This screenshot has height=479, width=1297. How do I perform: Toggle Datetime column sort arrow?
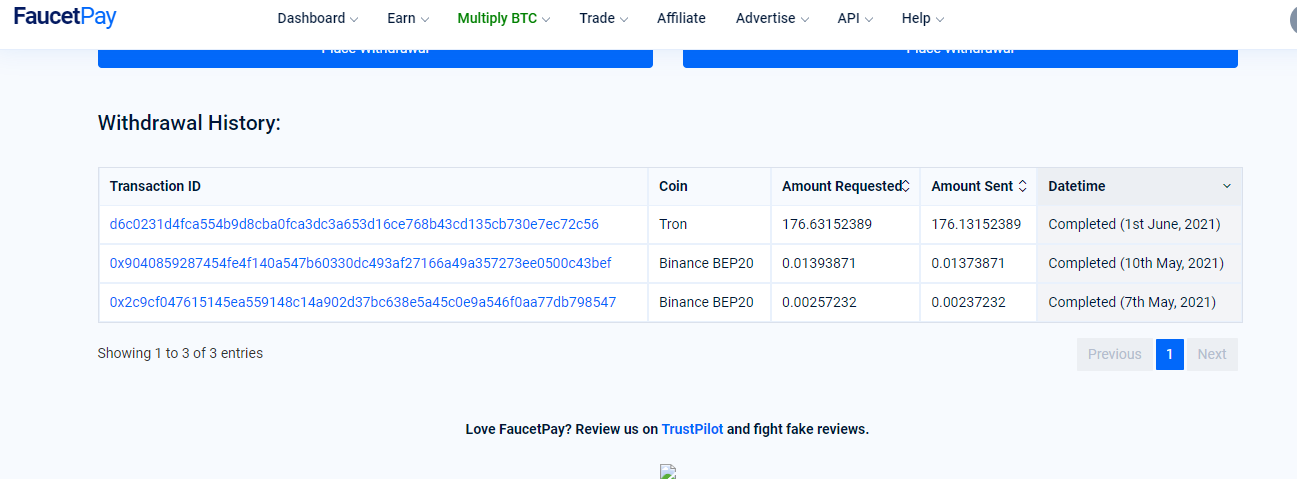coord(1227,186)
